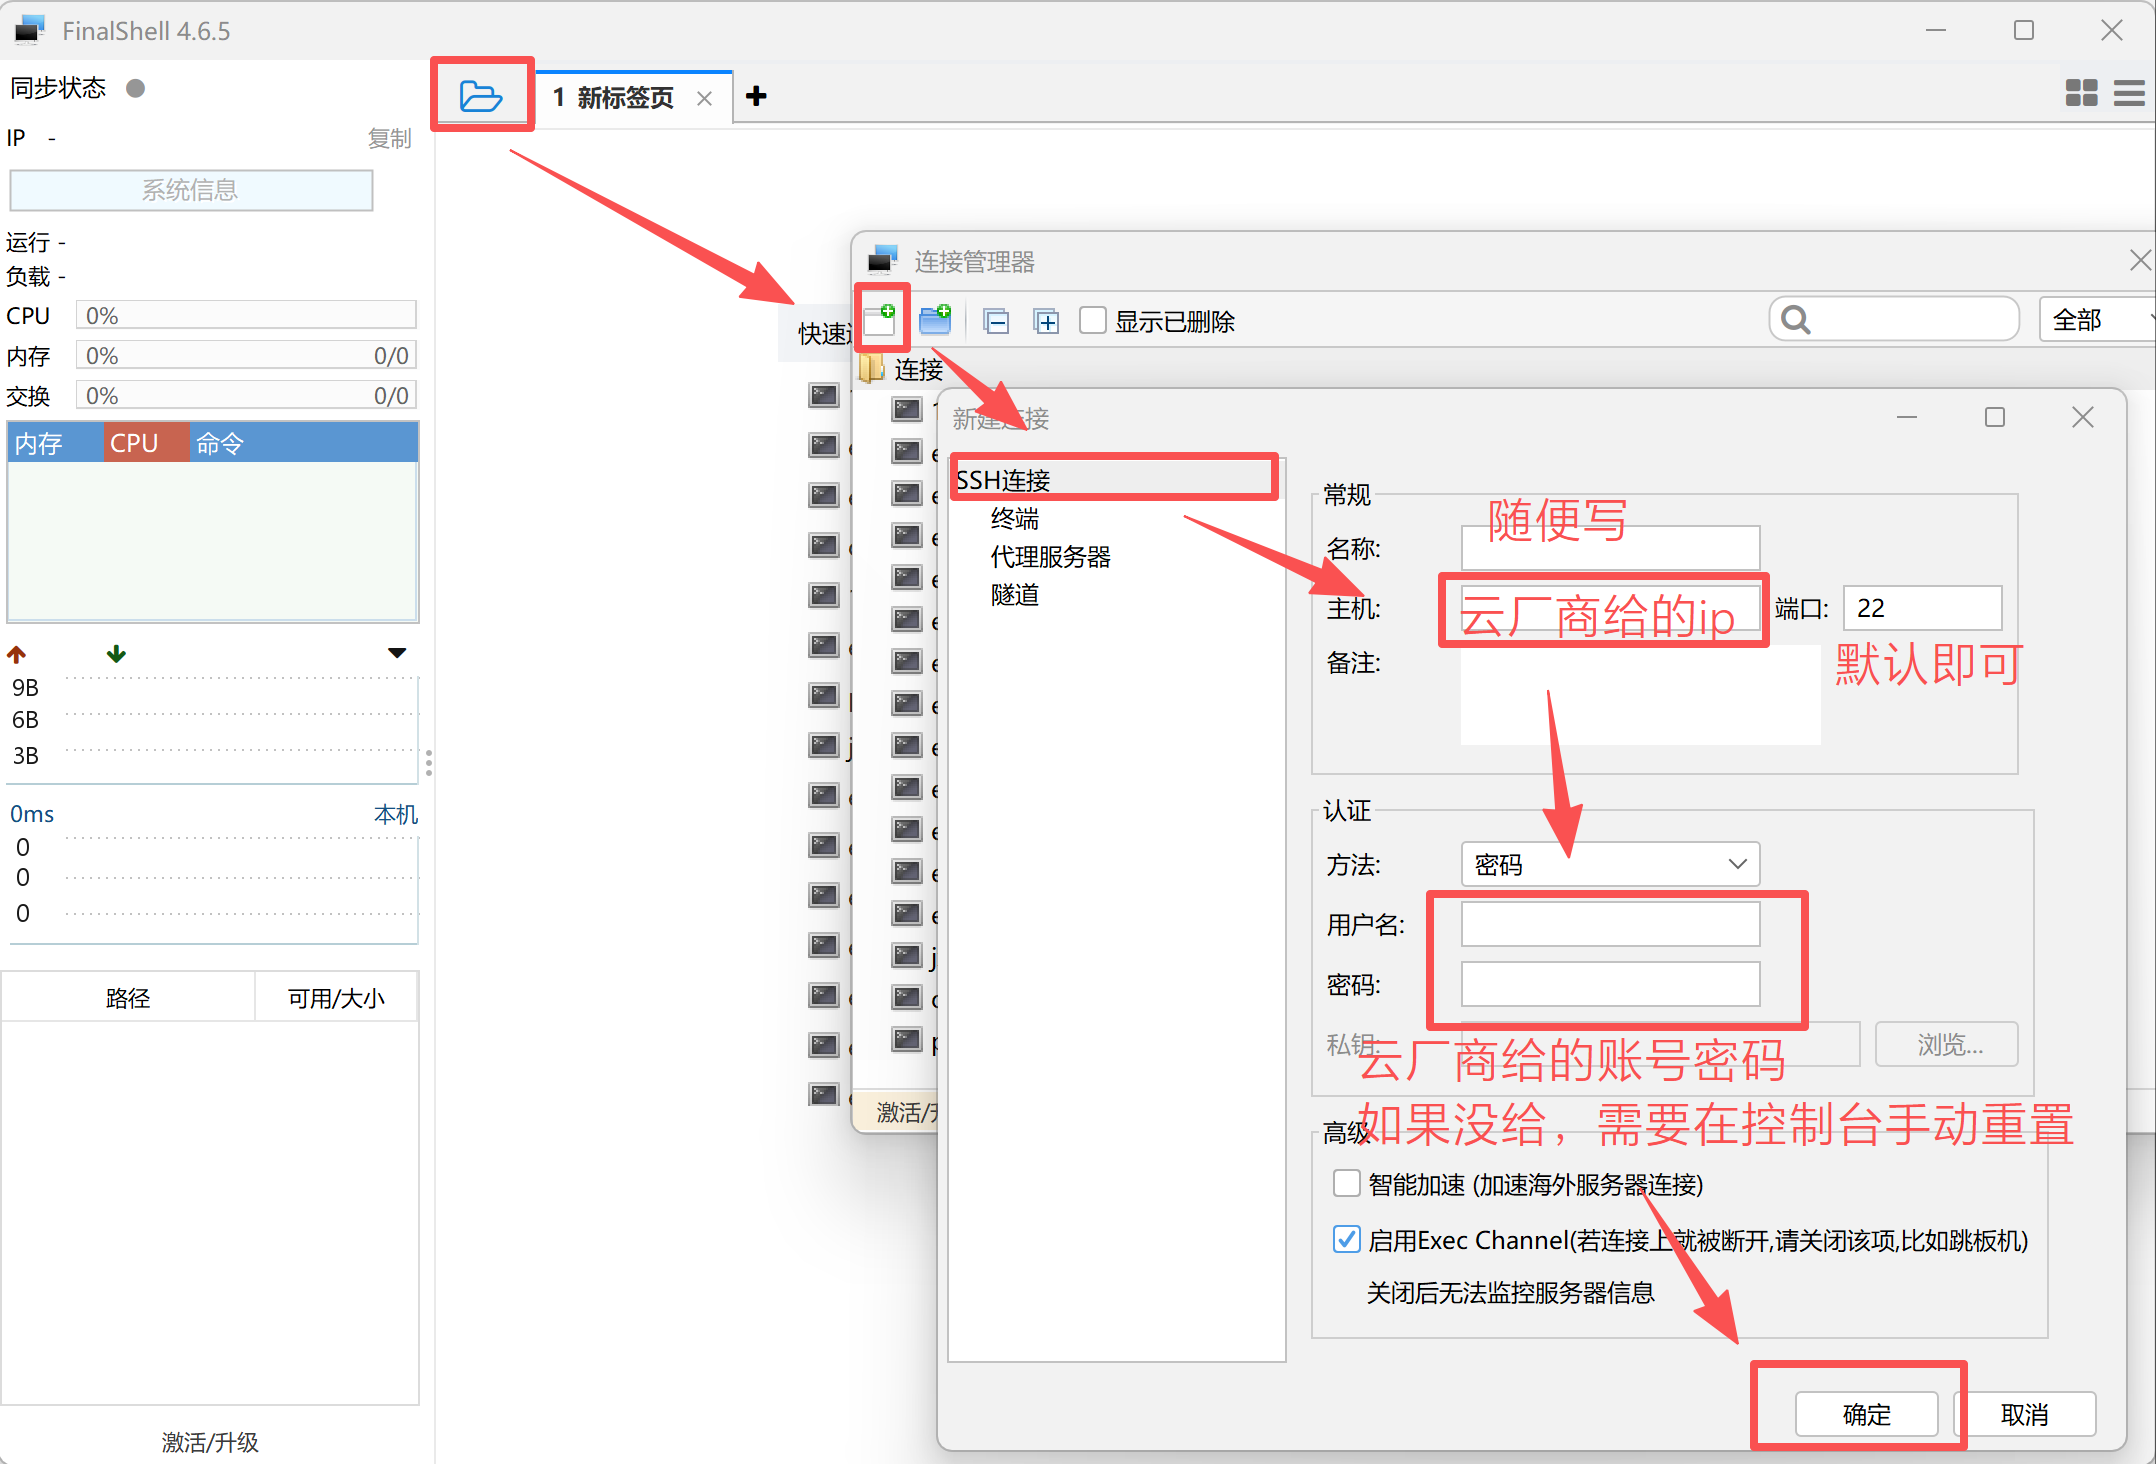Switch to the 命令 tab
Screen dimensions: 2156x1464
[218, 442]
